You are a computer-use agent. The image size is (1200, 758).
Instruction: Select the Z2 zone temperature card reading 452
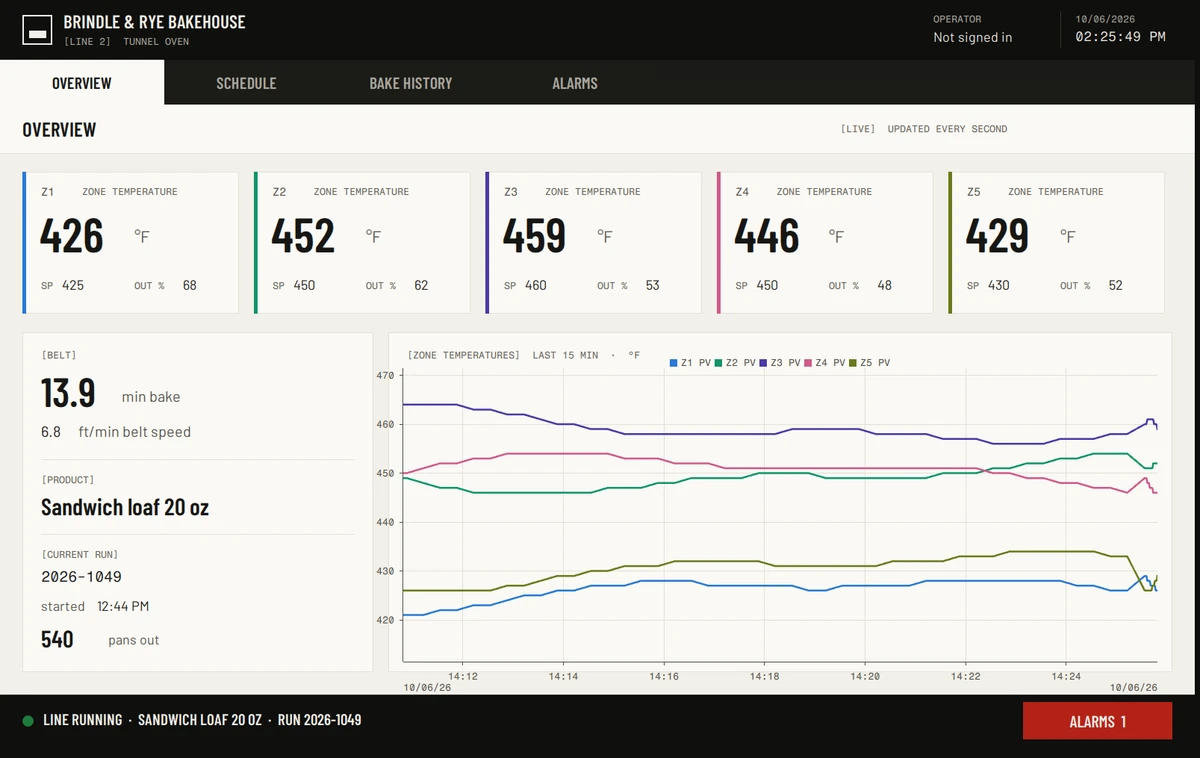point(362,243)
